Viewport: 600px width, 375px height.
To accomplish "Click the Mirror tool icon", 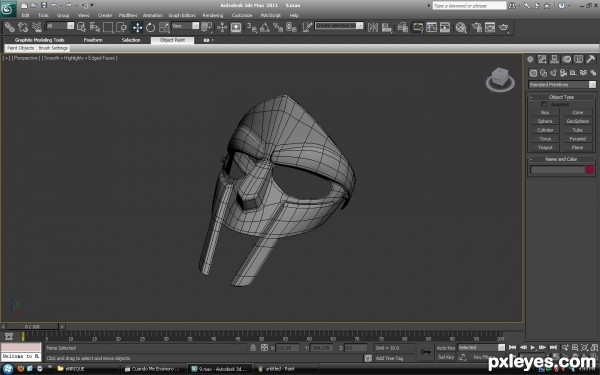I will [373, 27].
